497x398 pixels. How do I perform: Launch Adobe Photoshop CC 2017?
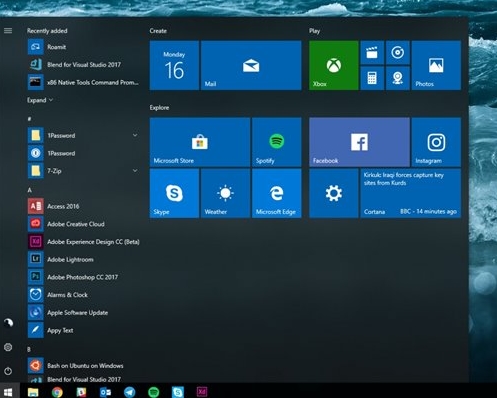click(83, 277)
